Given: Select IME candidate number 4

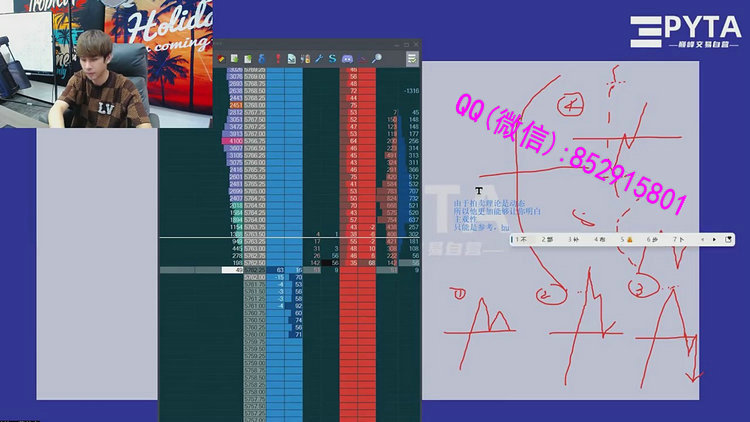Looking at the screenshot, I should (600, 239).
